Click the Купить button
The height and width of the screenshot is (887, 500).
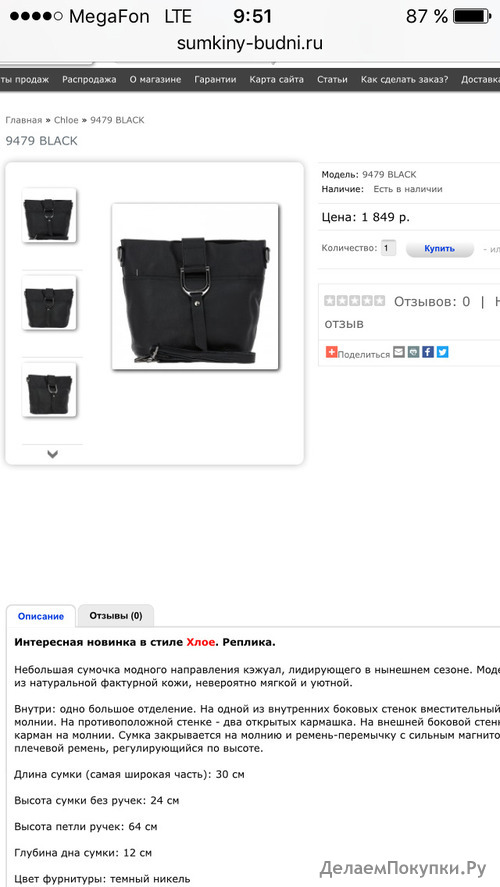(439, 248)
